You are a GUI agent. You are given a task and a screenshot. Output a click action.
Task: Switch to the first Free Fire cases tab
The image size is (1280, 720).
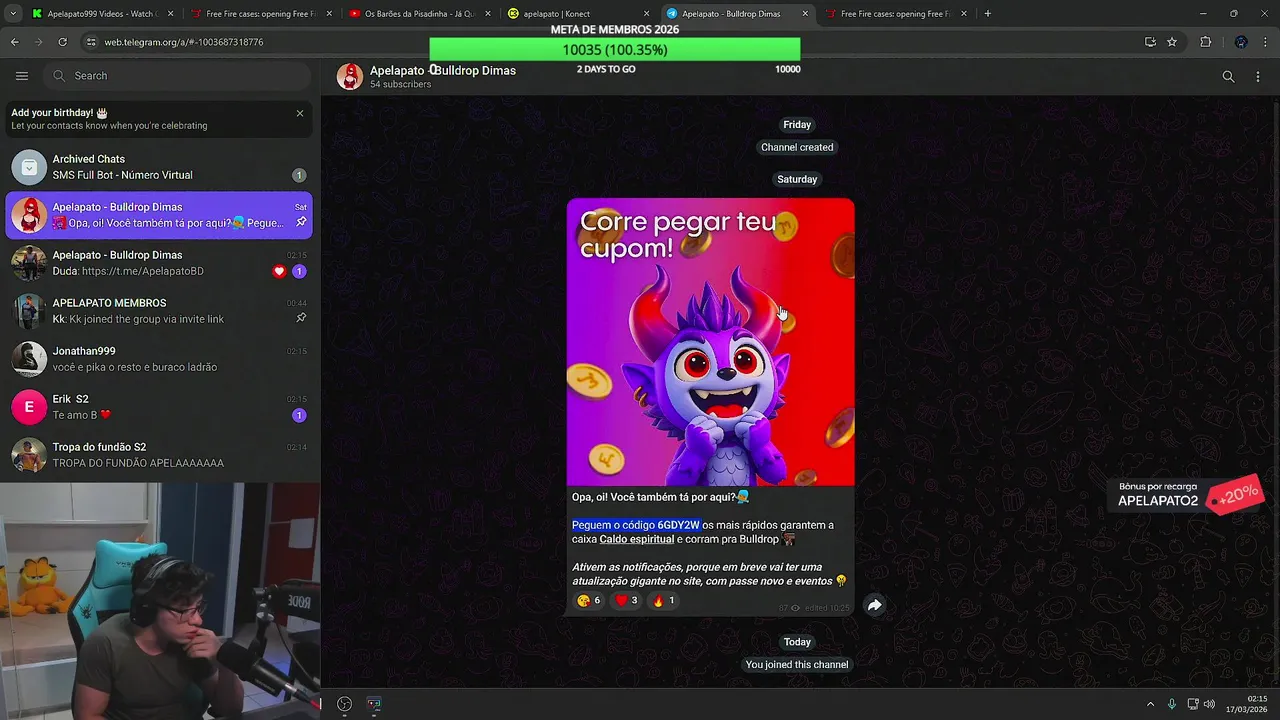tap(260, 14)
